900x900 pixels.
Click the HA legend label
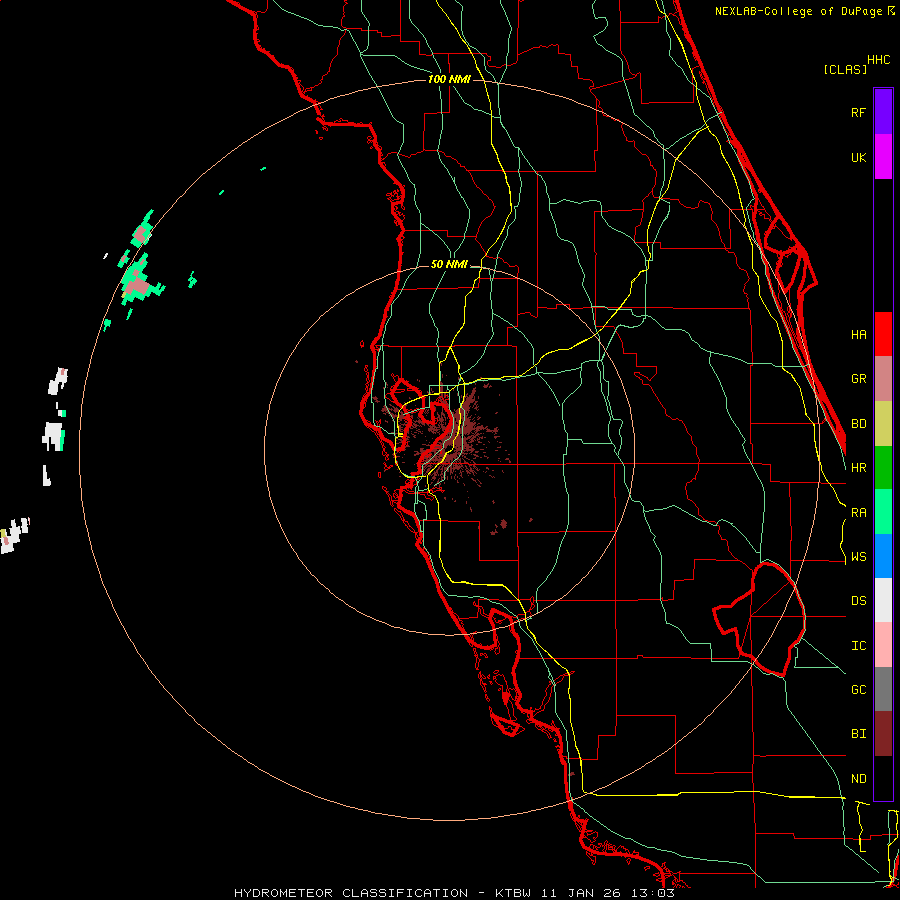(x=858, y=335)
